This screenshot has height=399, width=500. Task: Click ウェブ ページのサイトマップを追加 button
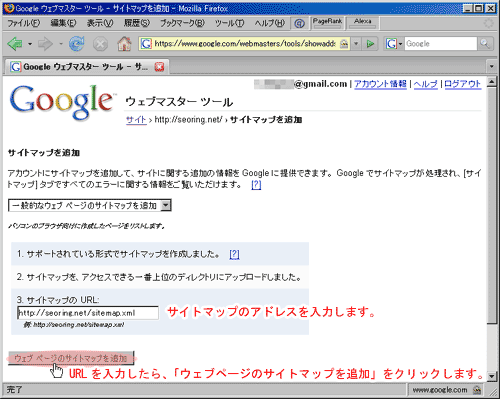71,358
